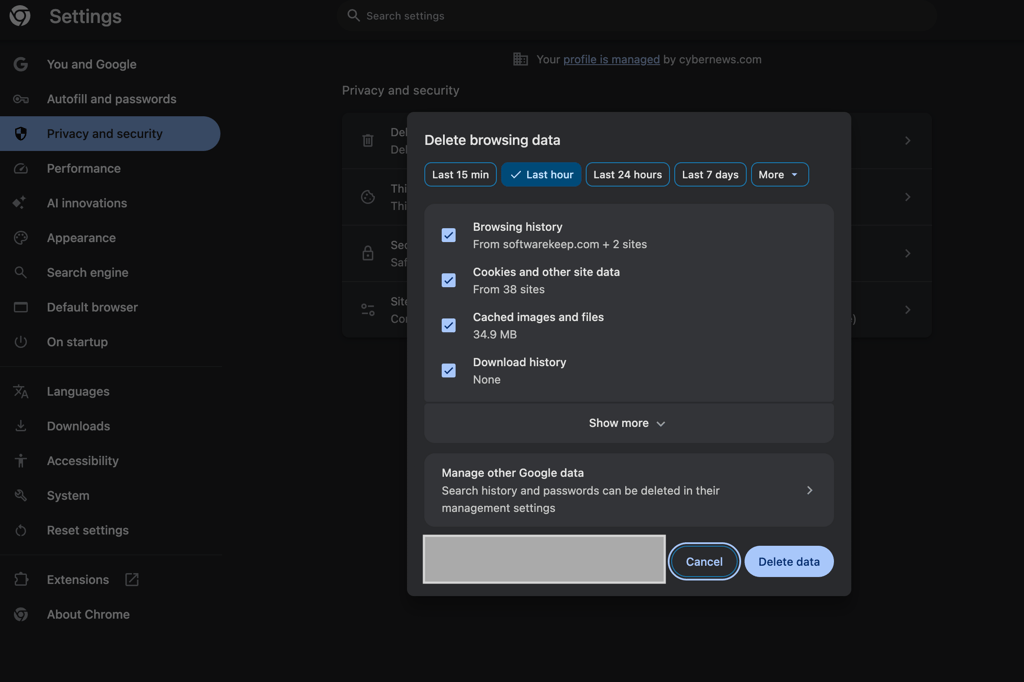Click the Delete data button
Viewport: 1024px width, 682px height.
[789, 562]
